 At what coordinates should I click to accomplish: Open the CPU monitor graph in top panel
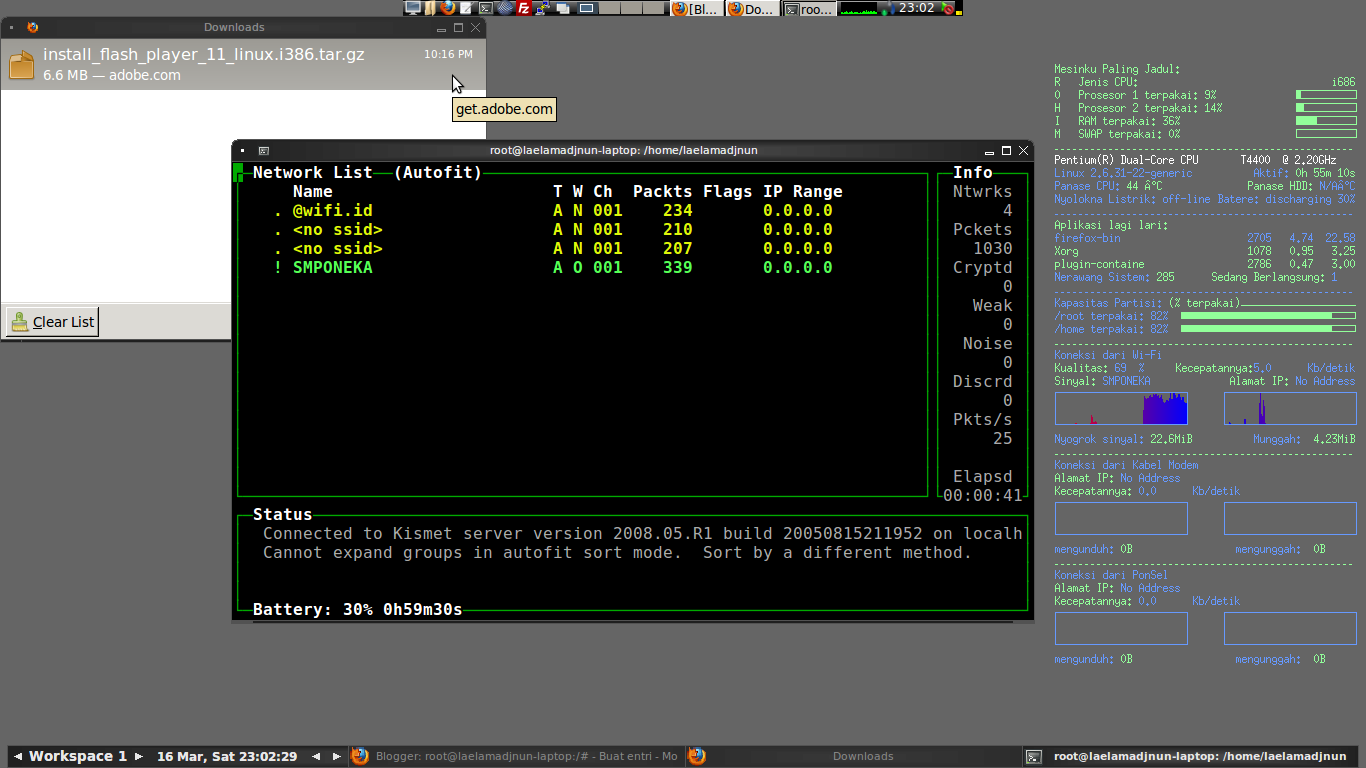click(858, 8)
